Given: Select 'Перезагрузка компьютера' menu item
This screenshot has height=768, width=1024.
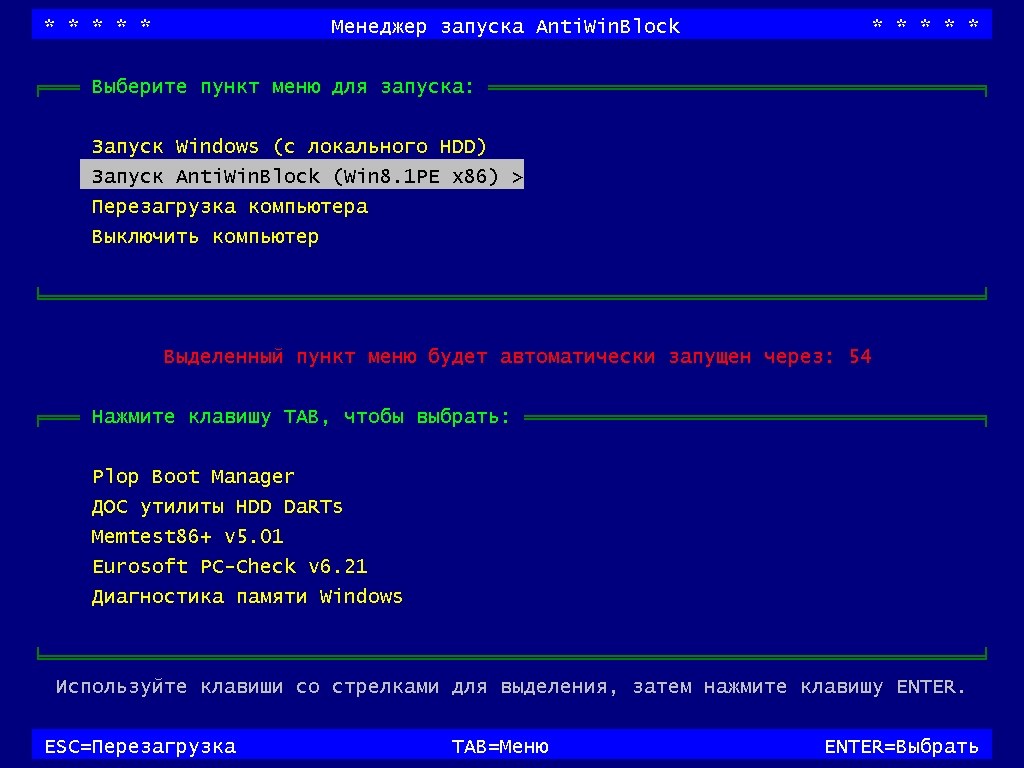Looking at the screenshot, I should click(229, 207).
